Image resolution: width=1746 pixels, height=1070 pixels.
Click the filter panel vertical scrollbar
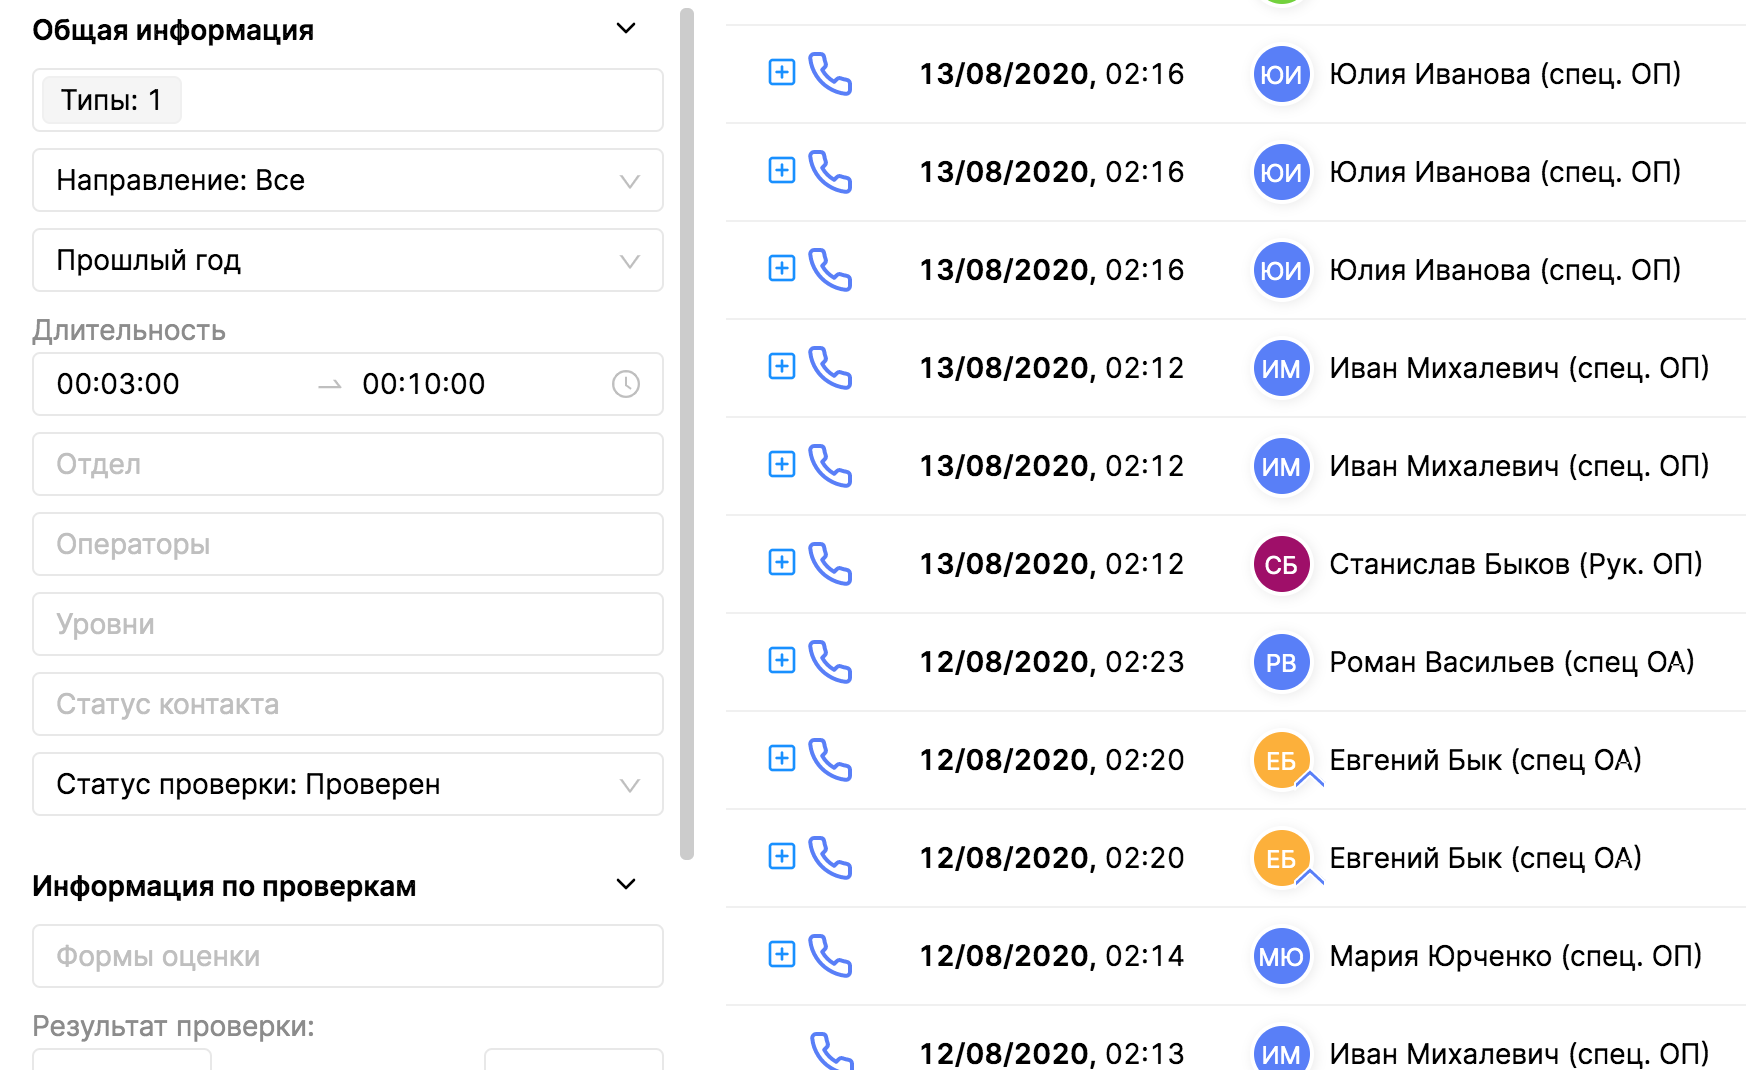point(687,430)
